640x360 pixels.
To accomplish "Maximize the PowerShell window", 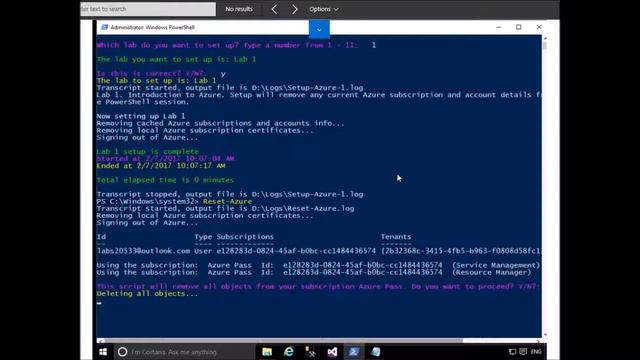I will (x=518, y=27).
